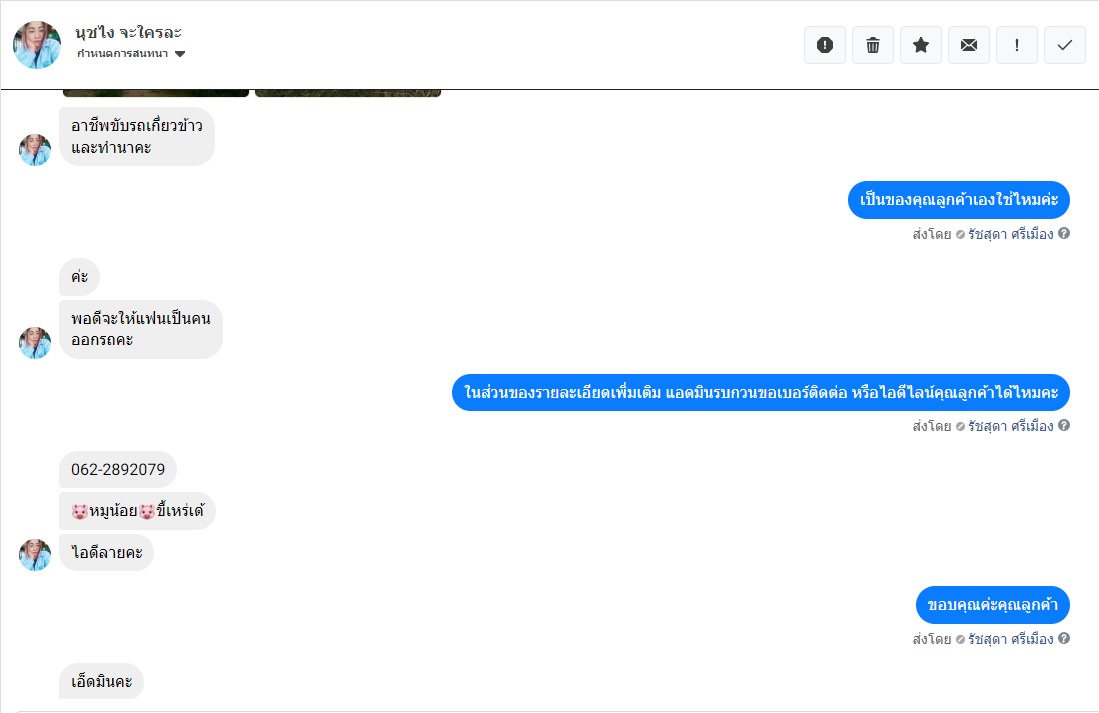Click help icon beside first รัชสุดา ศรีเมือง
The image size is (1099, 713).
[1064, 233]
